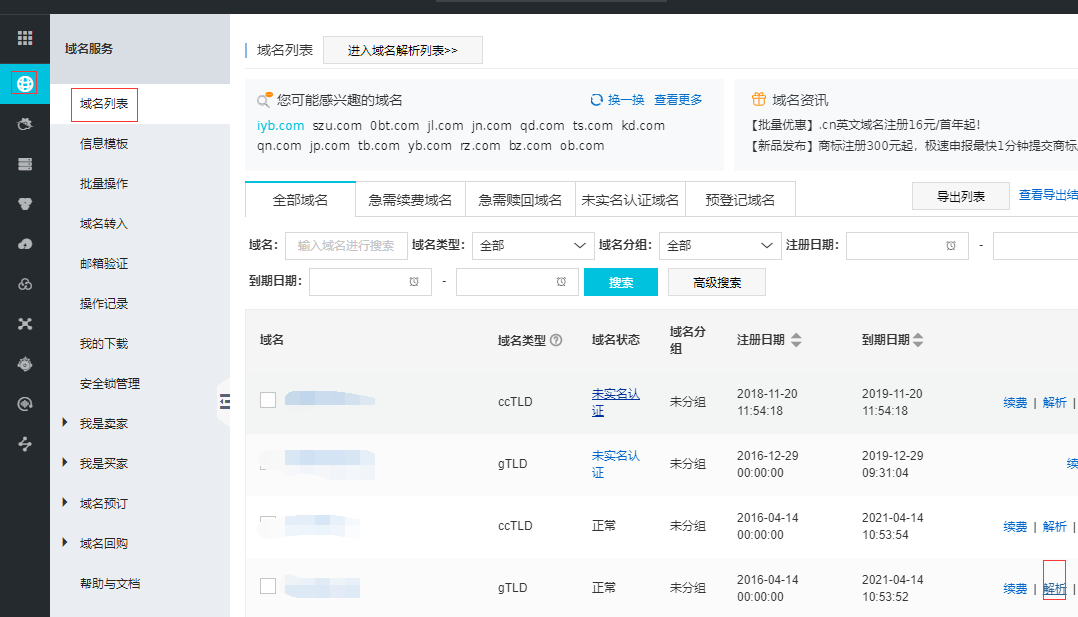Screen dimensions: 1078x617
Task: Open suggested domain szu.com
Action: 337,126
